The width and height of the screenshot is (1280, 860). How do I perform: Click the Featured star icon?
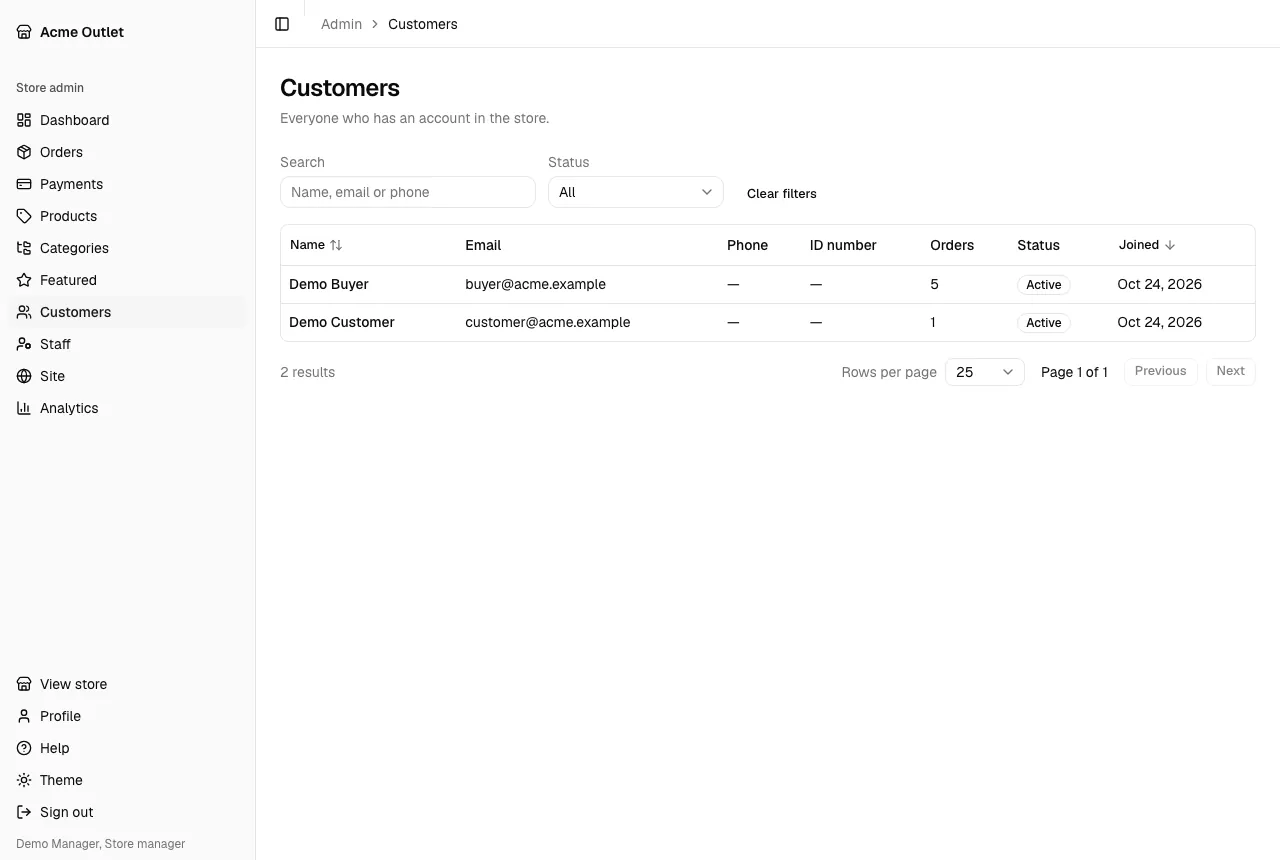coord(24,280)
